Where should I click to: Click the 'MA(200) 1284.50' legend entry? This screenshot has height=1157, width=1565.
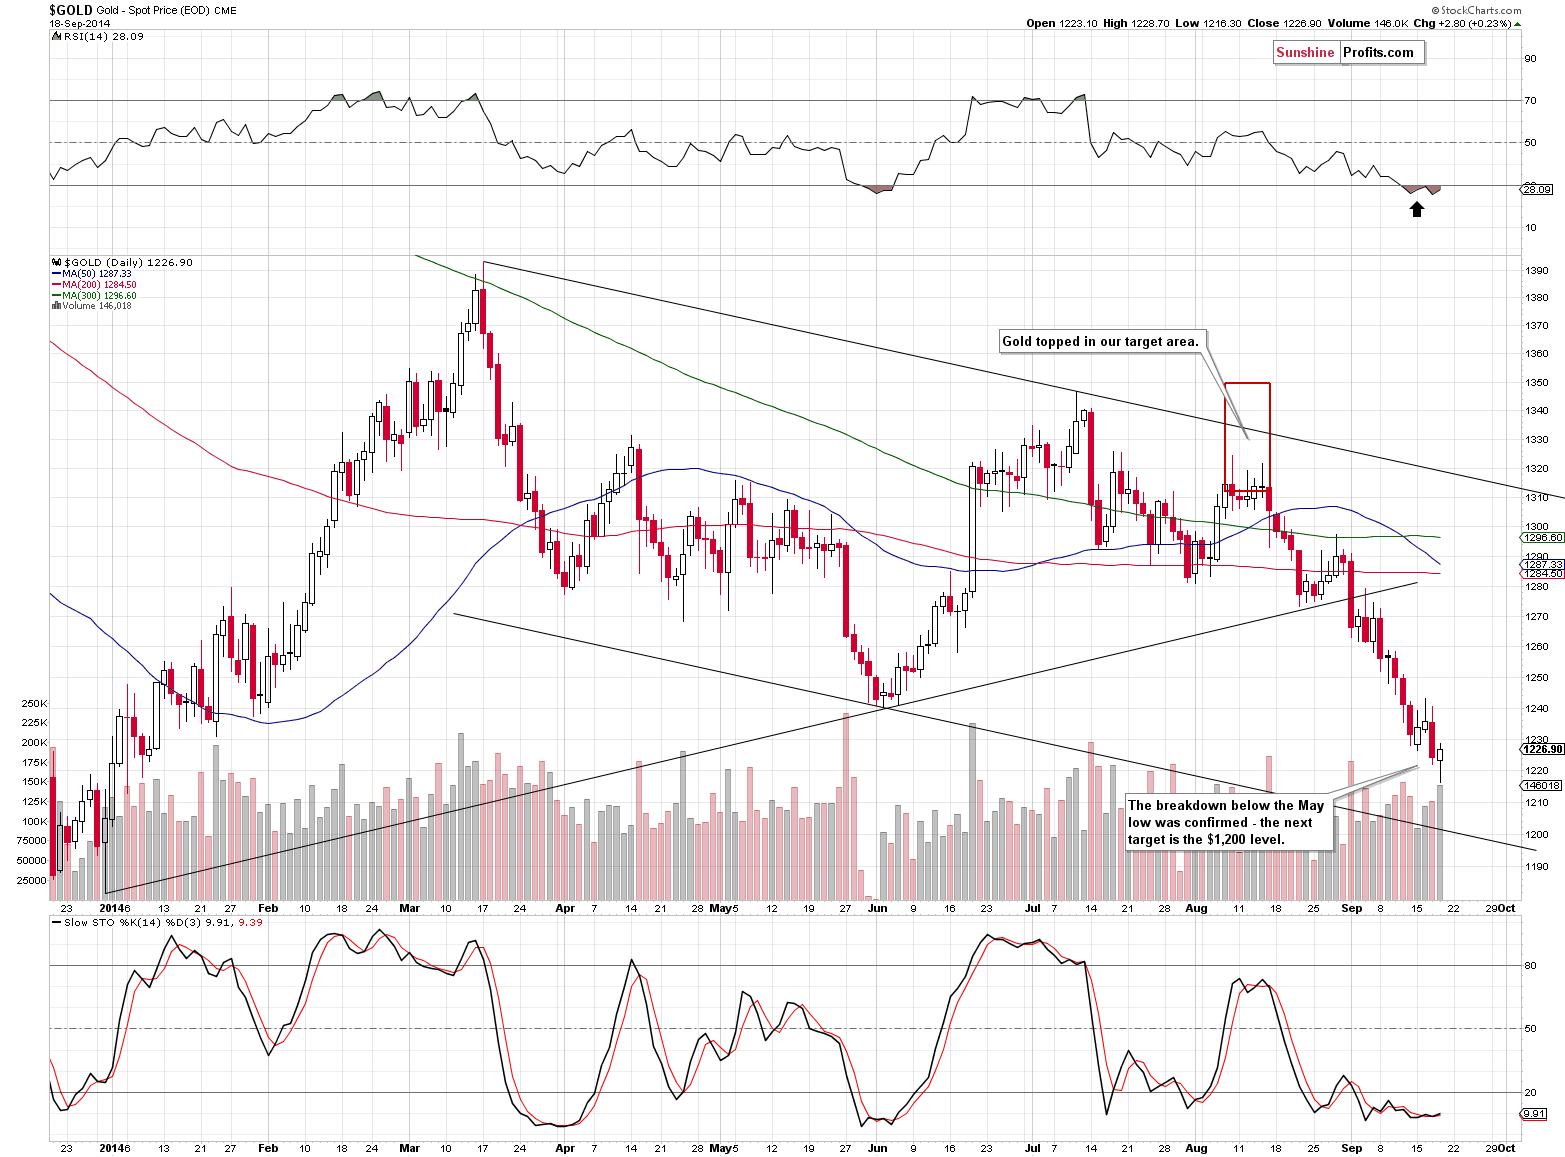99,285
